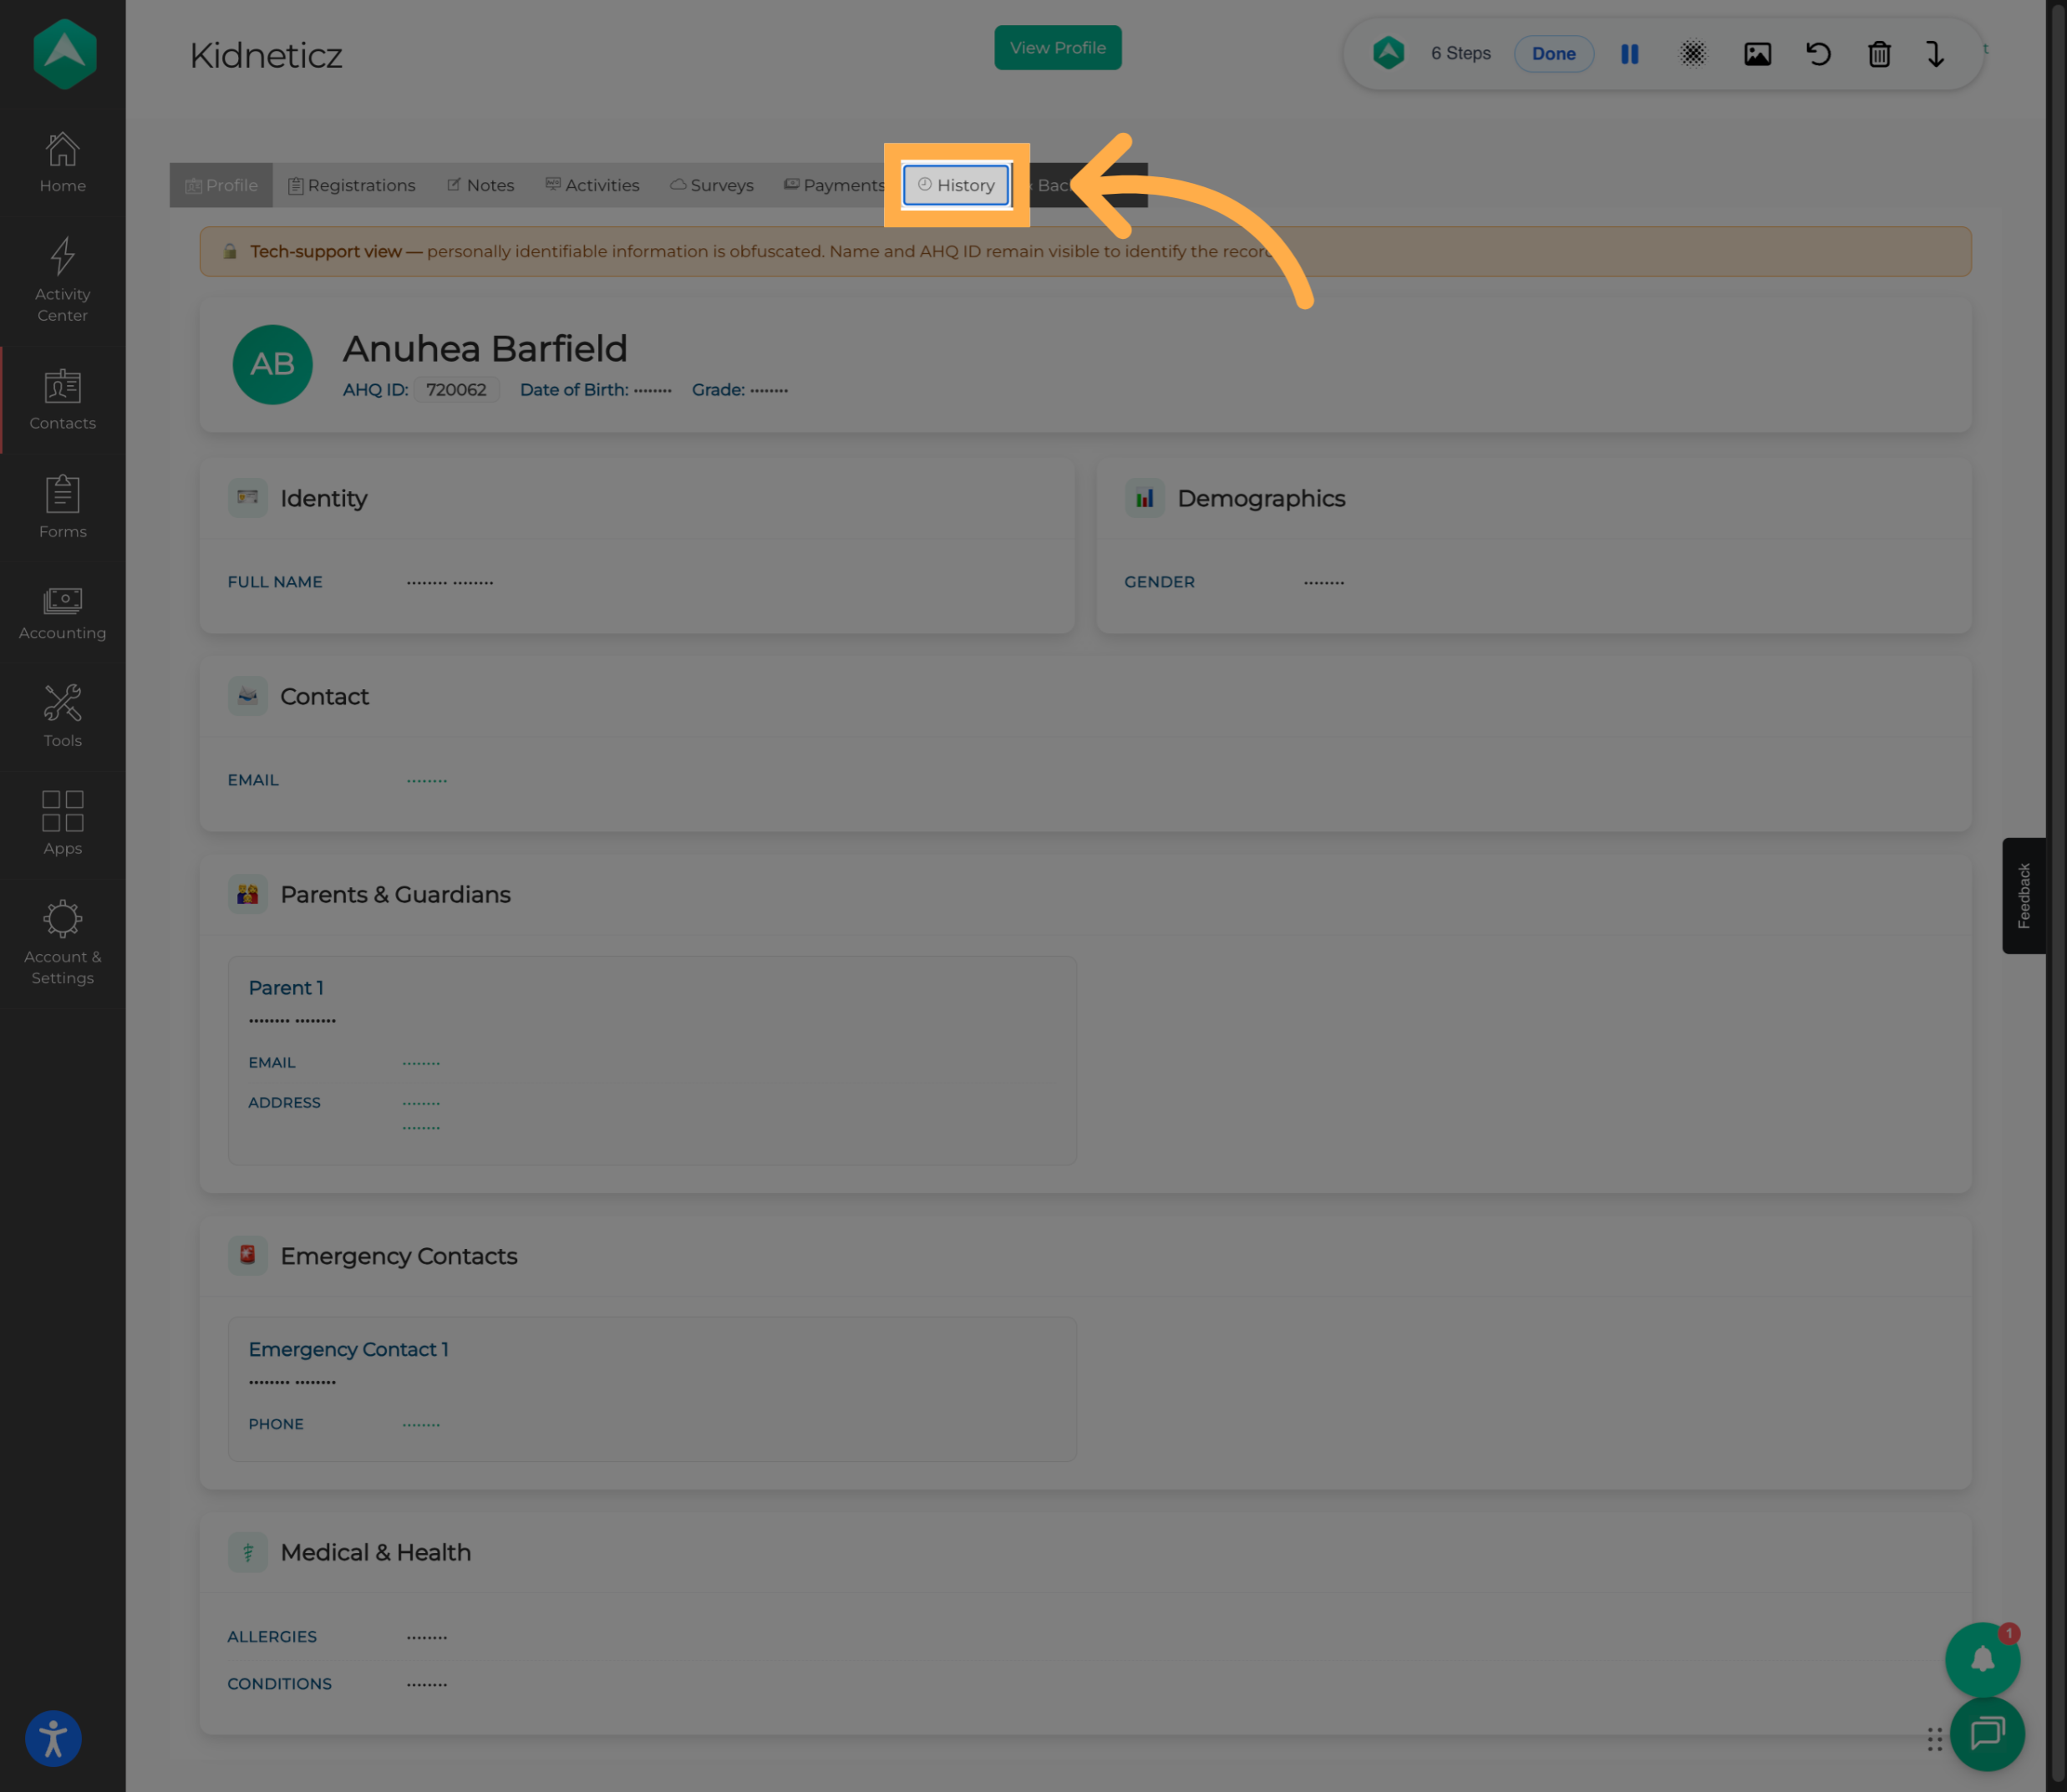Click the View Profile button
2067x1792 pixels.
[1057, 48]
